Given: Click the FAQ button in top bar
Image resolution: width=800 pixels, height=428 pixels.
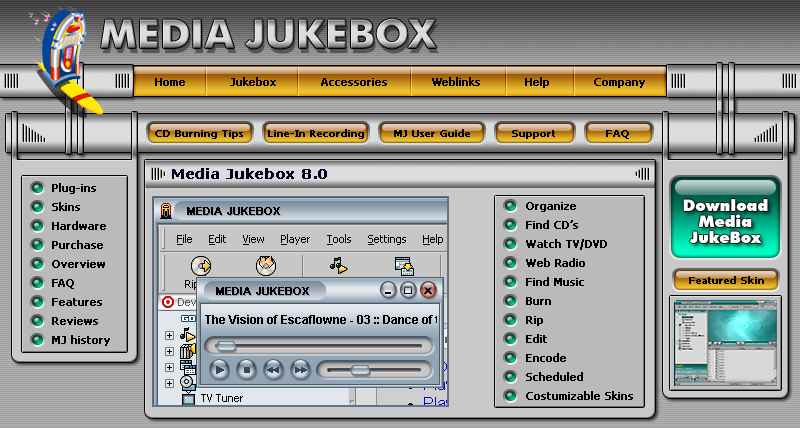Looking at the screenshot, I should point(617,134).
